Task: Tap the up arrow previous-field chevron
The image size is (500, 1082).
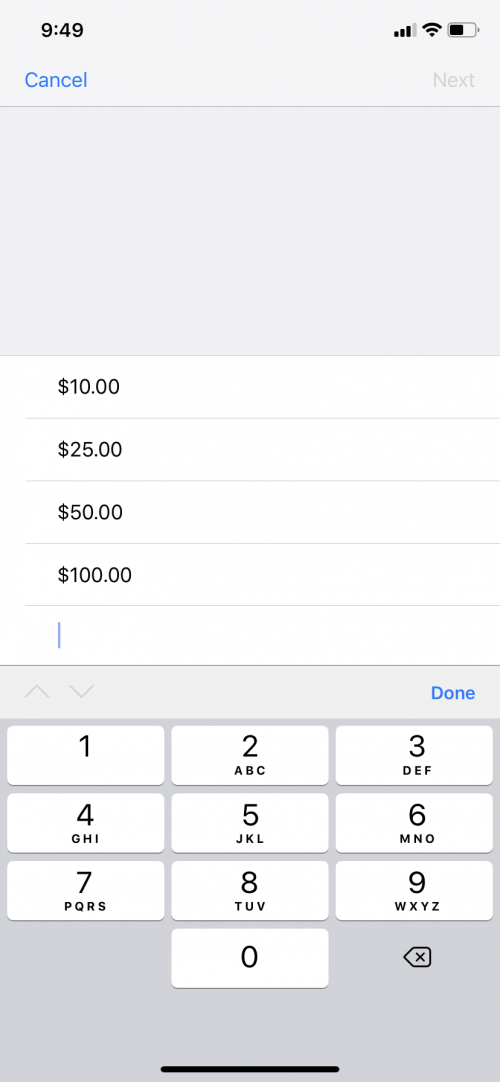Action: 37,691
